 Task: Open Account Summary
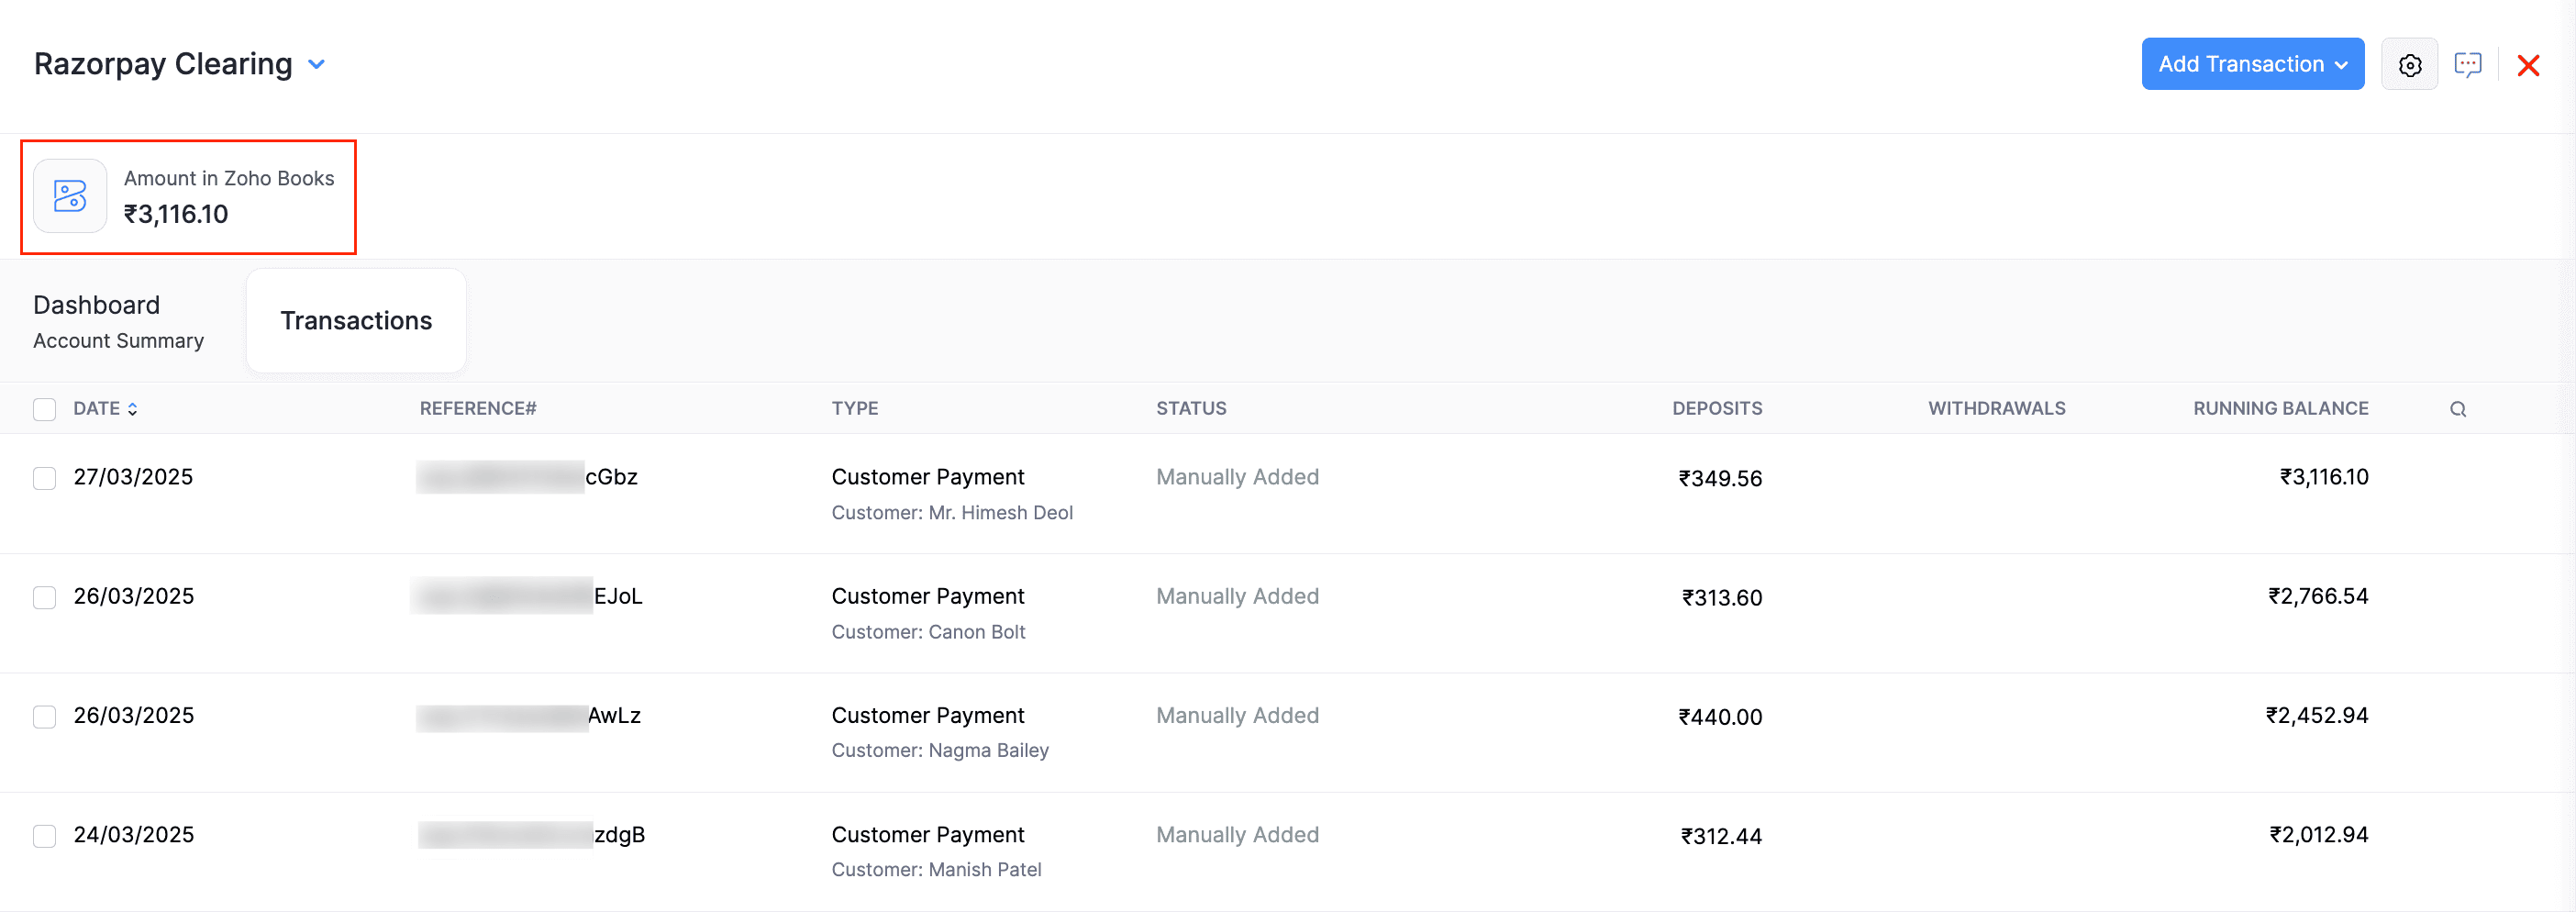click(118, 340)
